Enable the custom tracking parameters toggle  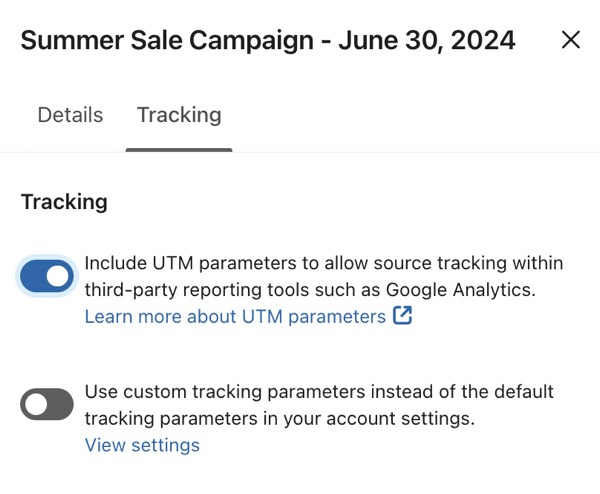pos(46,404)
